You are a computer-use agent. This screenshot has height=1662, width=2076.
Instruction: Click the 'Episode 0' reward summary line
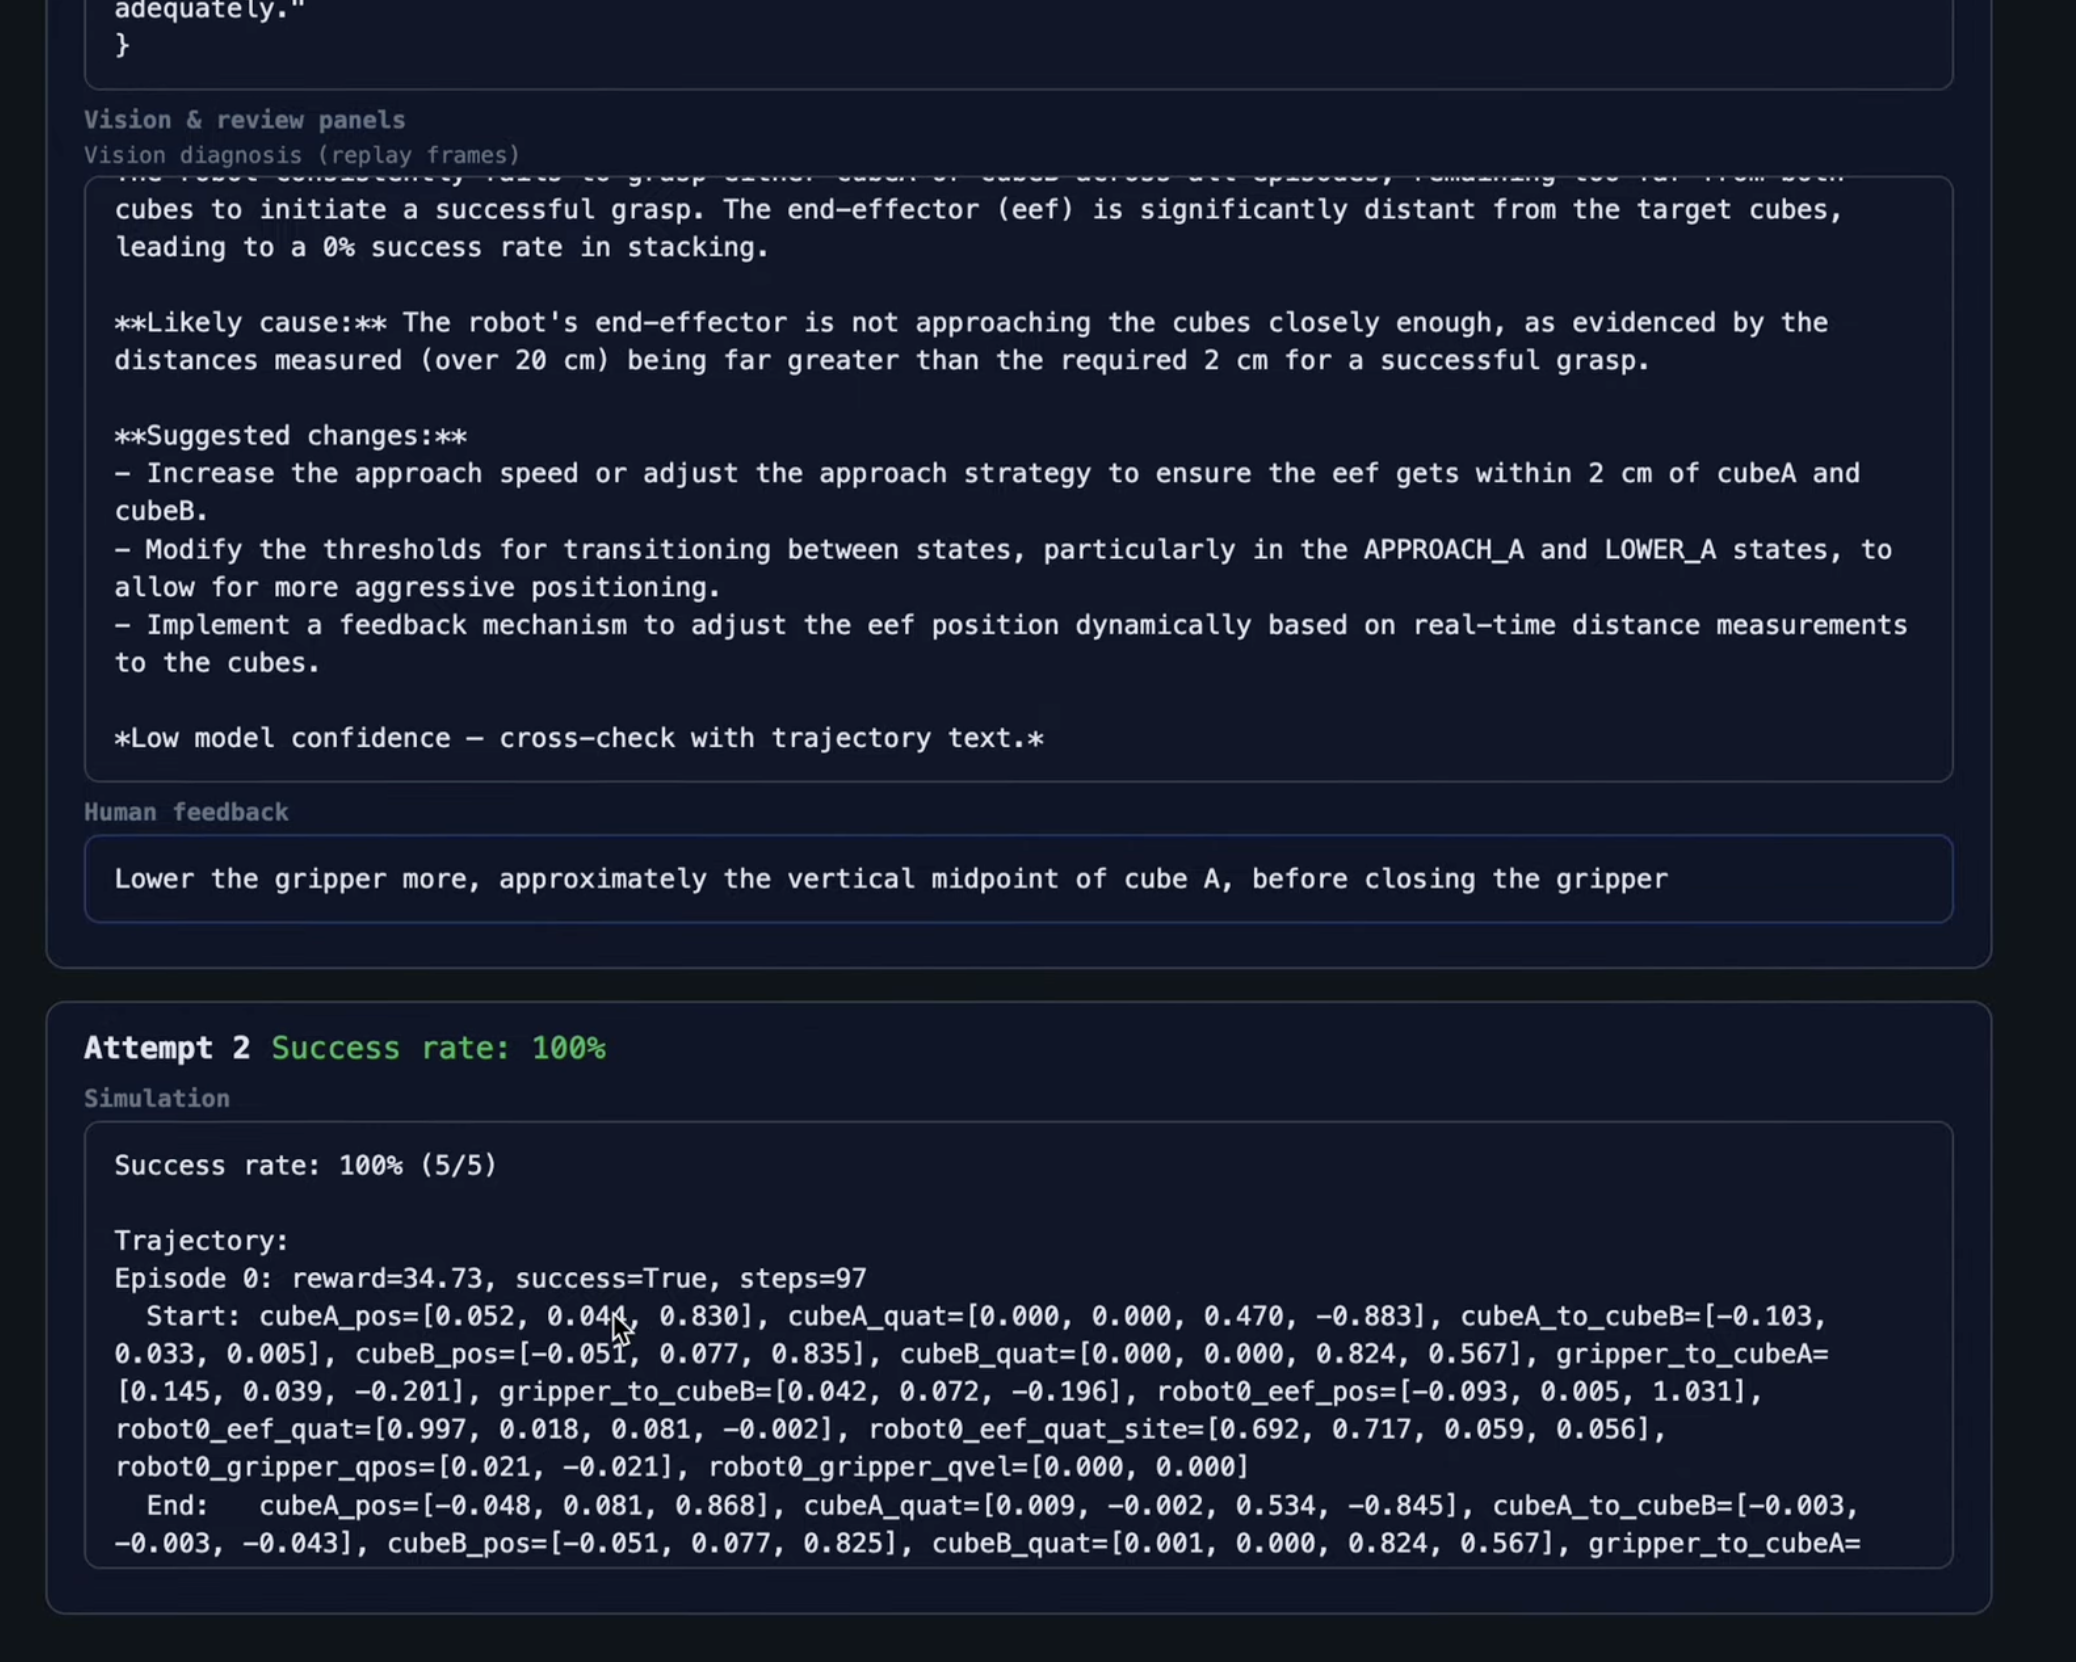tap(490, 1278)
